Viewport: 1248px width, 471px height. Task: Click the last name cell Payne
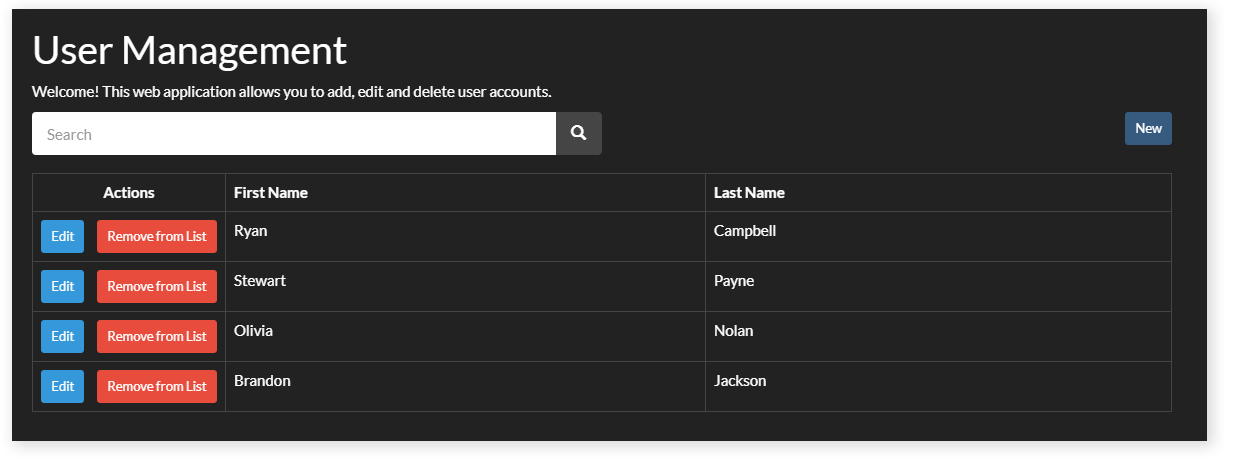734,281
